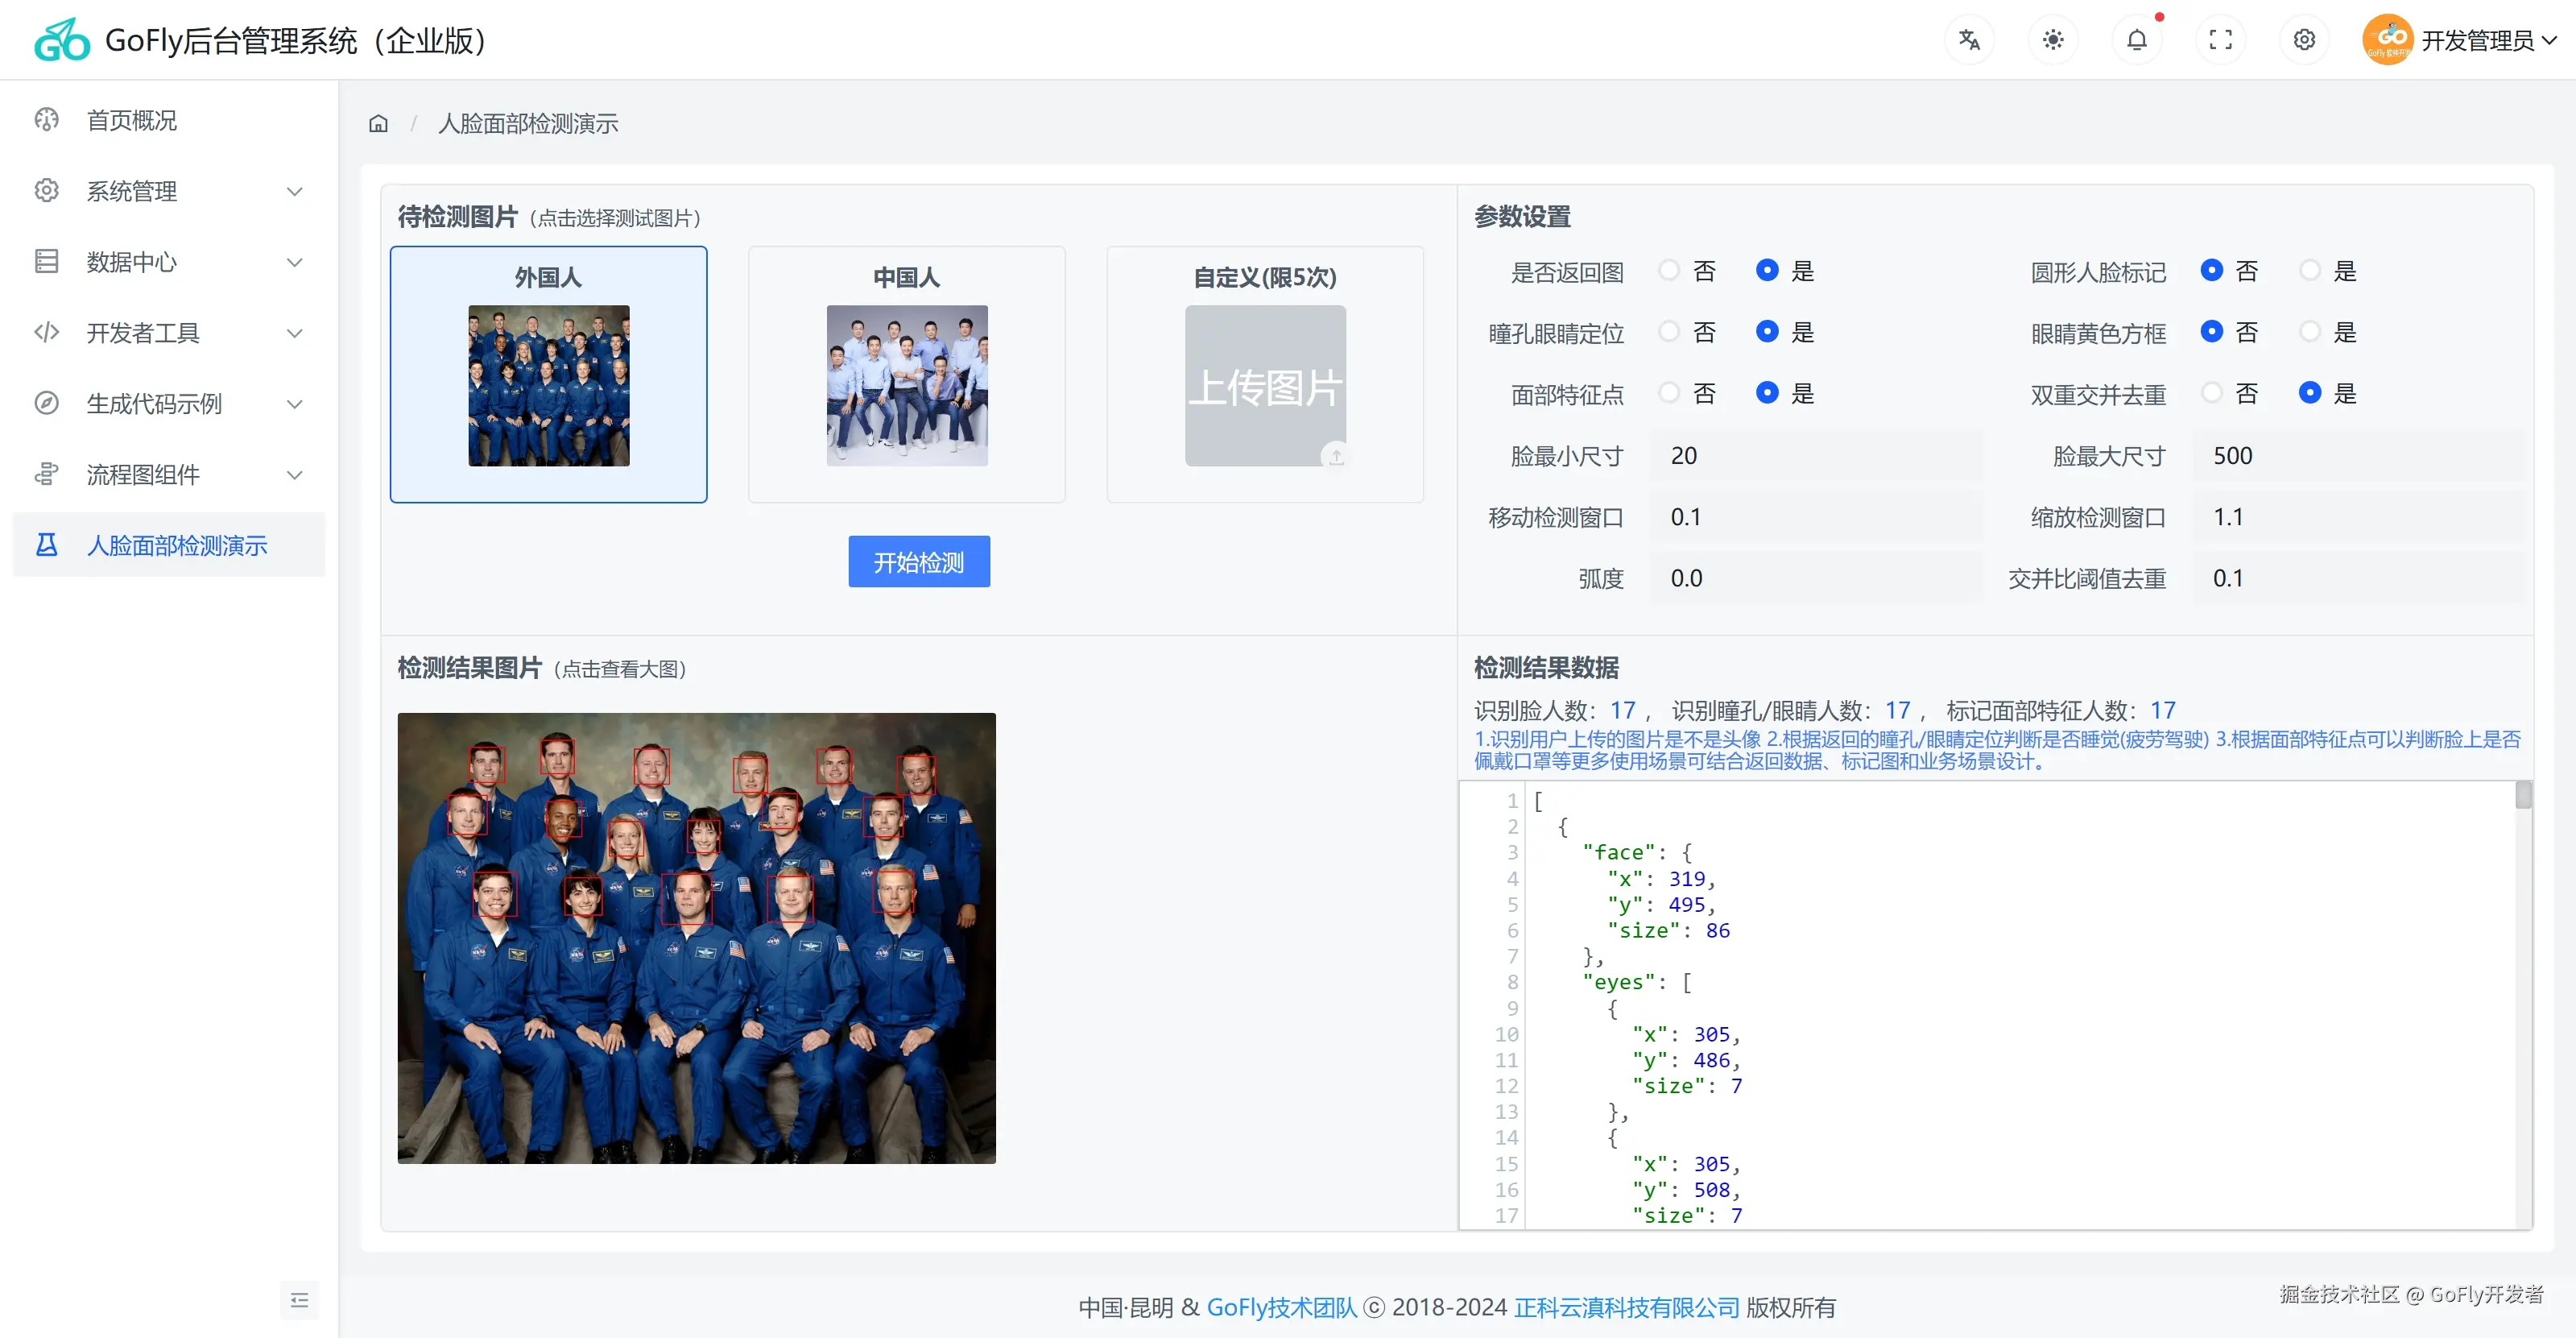Expand the 开发者工具 submenu

point(168,333)
